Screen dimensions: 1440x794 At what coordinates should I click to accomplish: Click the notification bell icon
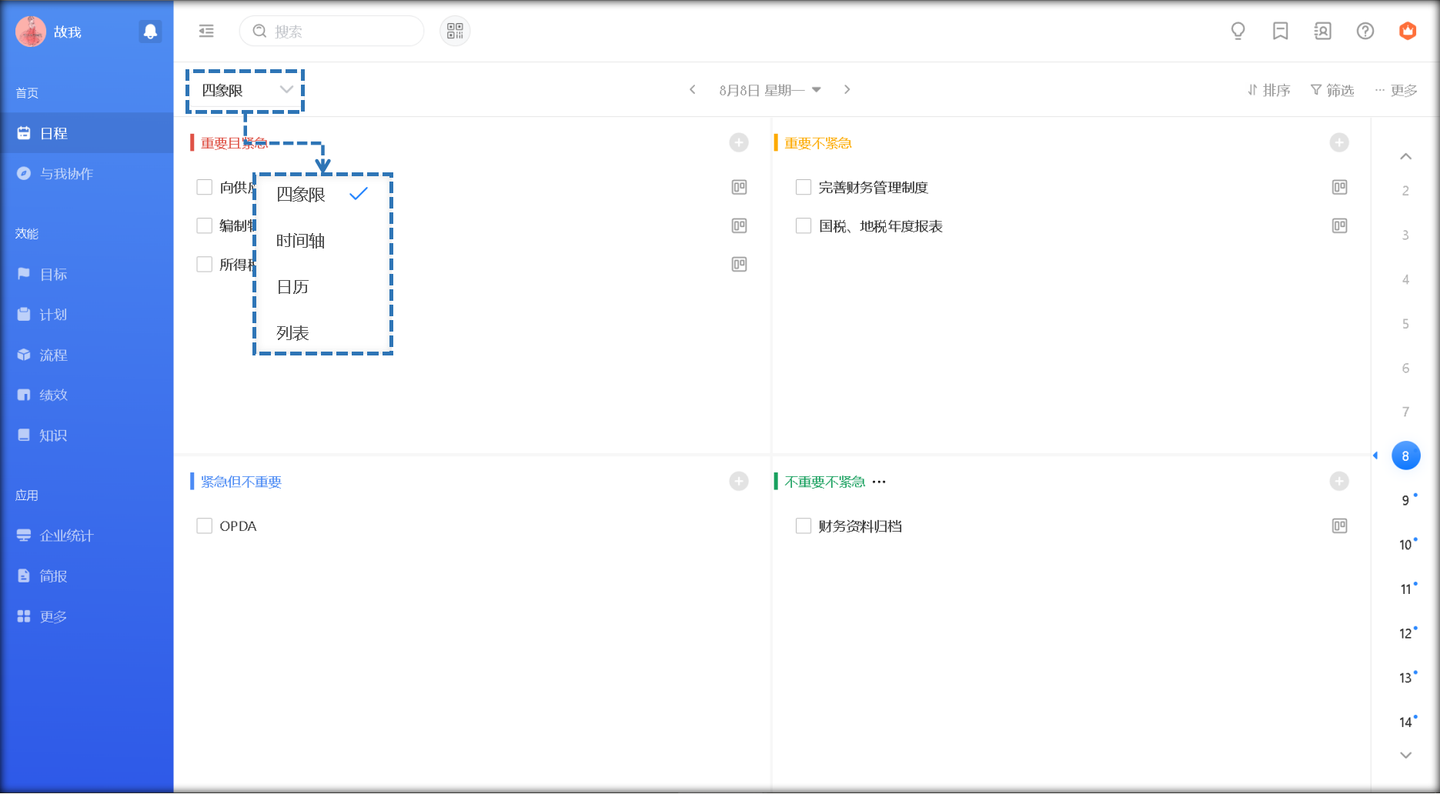tap(150, 31)
